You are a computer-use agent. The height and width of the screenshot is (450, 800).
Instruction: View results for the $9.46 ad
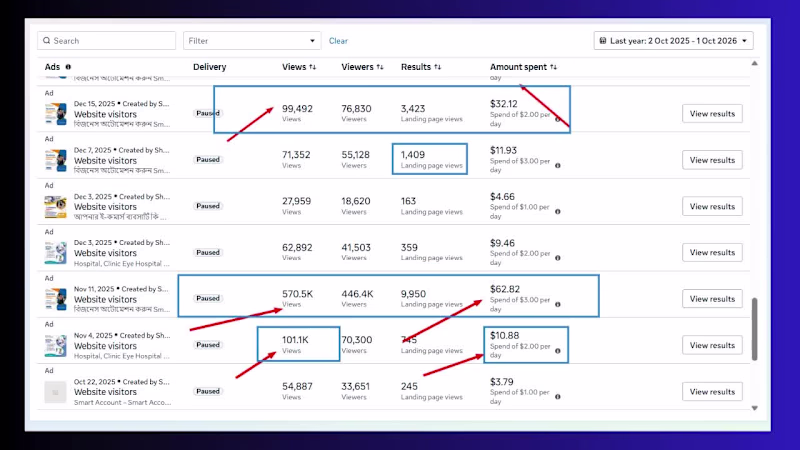click(x=712, y=253)
